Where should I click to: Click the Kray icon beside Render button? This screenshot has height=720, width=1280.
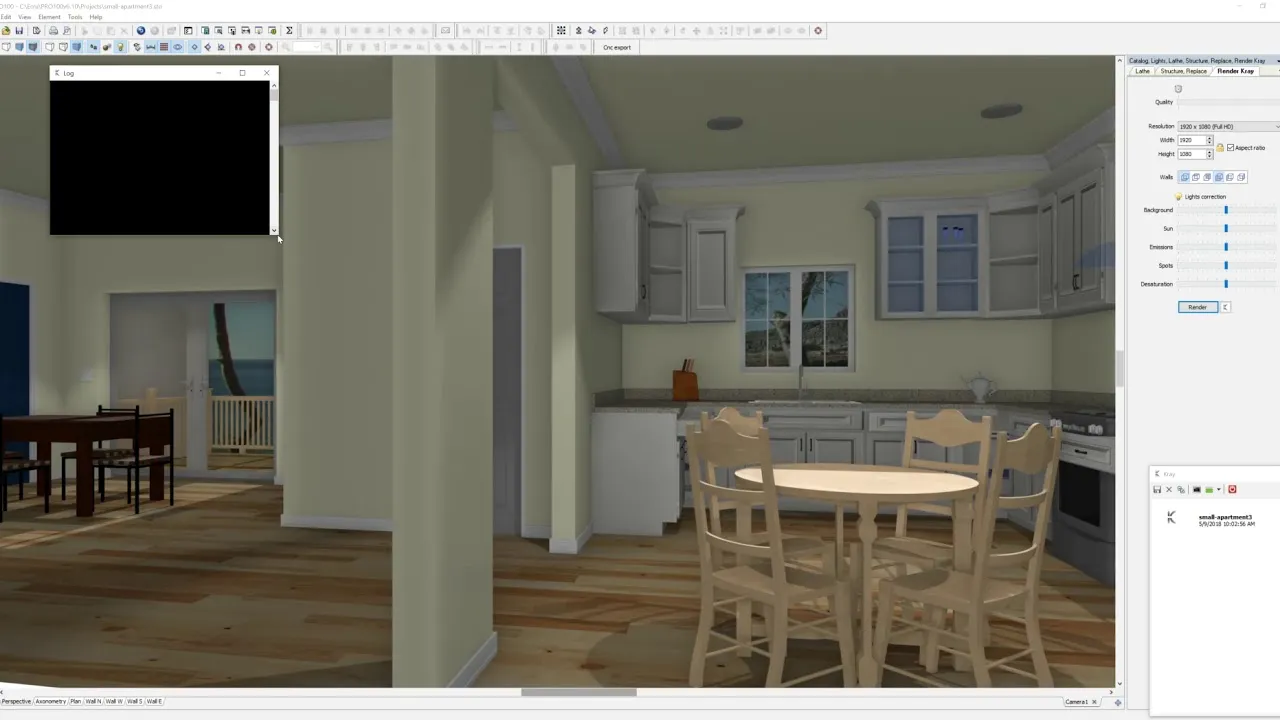click(x=1226, y=307)
